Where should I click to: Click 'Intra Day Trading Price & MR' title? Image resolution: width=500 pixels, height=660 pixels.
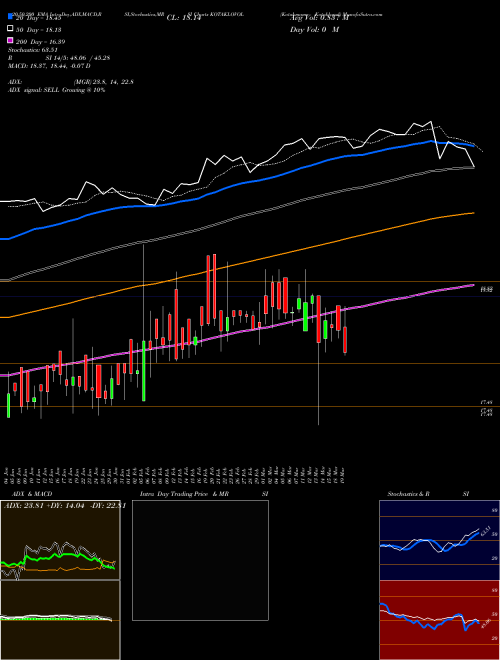(184, 494)
